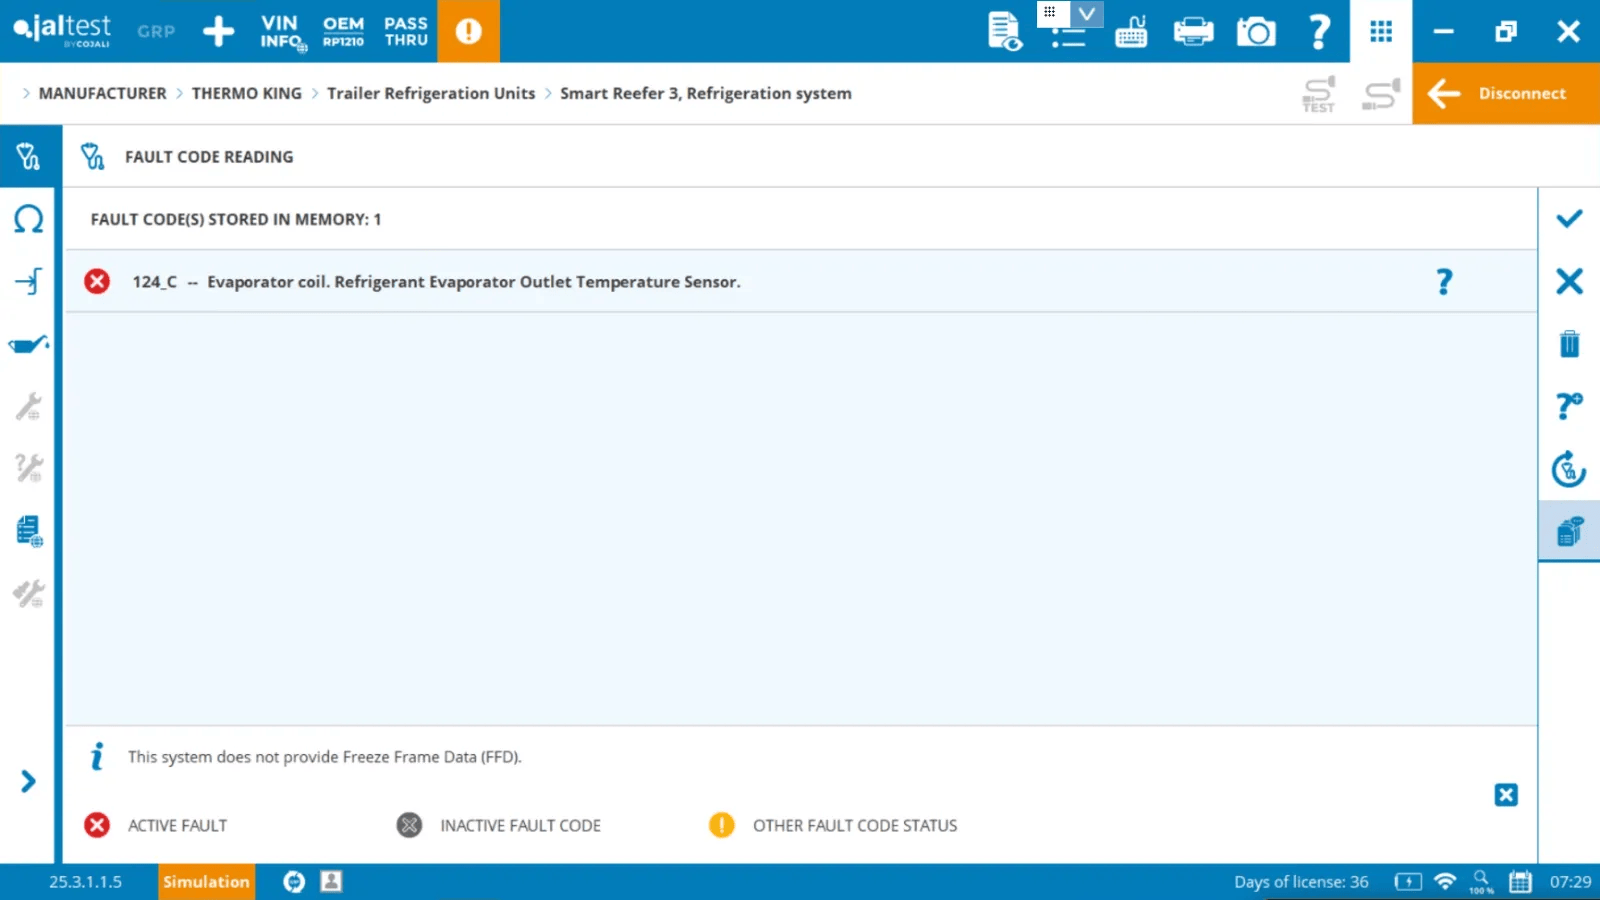Screen dimensions: 1600x900
Task: Click the Simulation status indicator
Action: point(206,881)
